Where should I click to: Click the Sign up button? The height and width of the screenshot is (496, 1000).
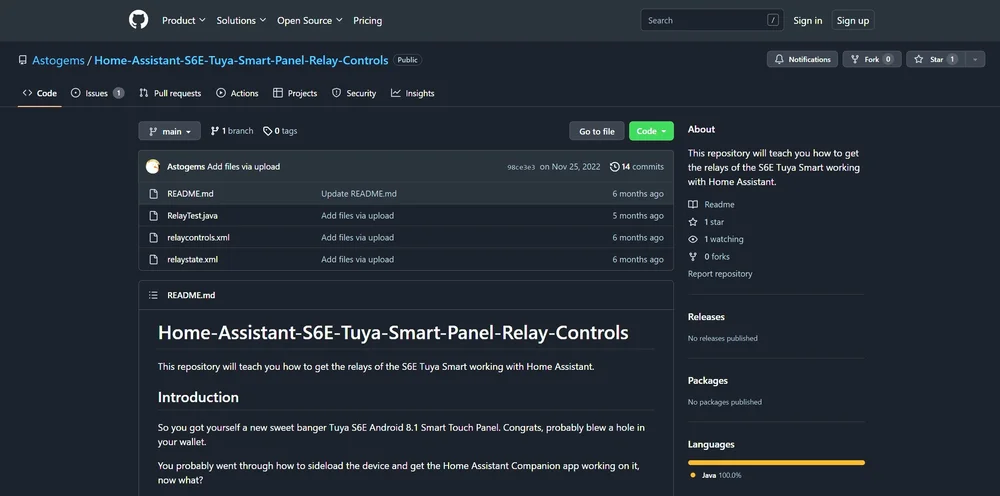tap(853, 20)
